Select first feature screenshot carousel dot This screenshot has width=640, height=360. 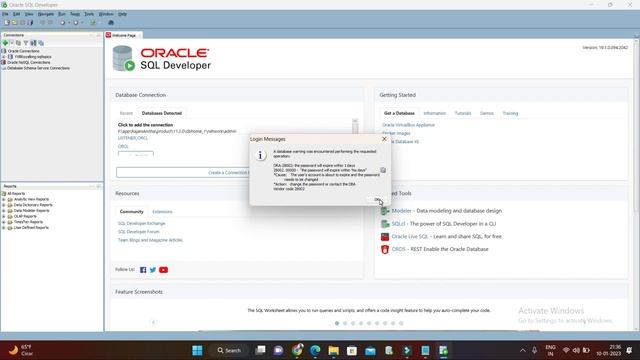[337, 323]
